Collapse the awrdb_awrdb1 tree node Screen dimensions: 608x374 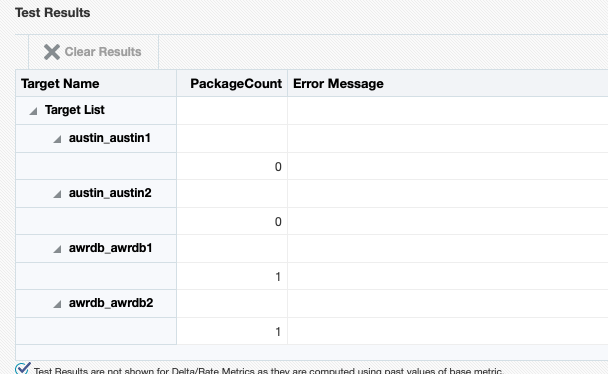click(57, 249)
